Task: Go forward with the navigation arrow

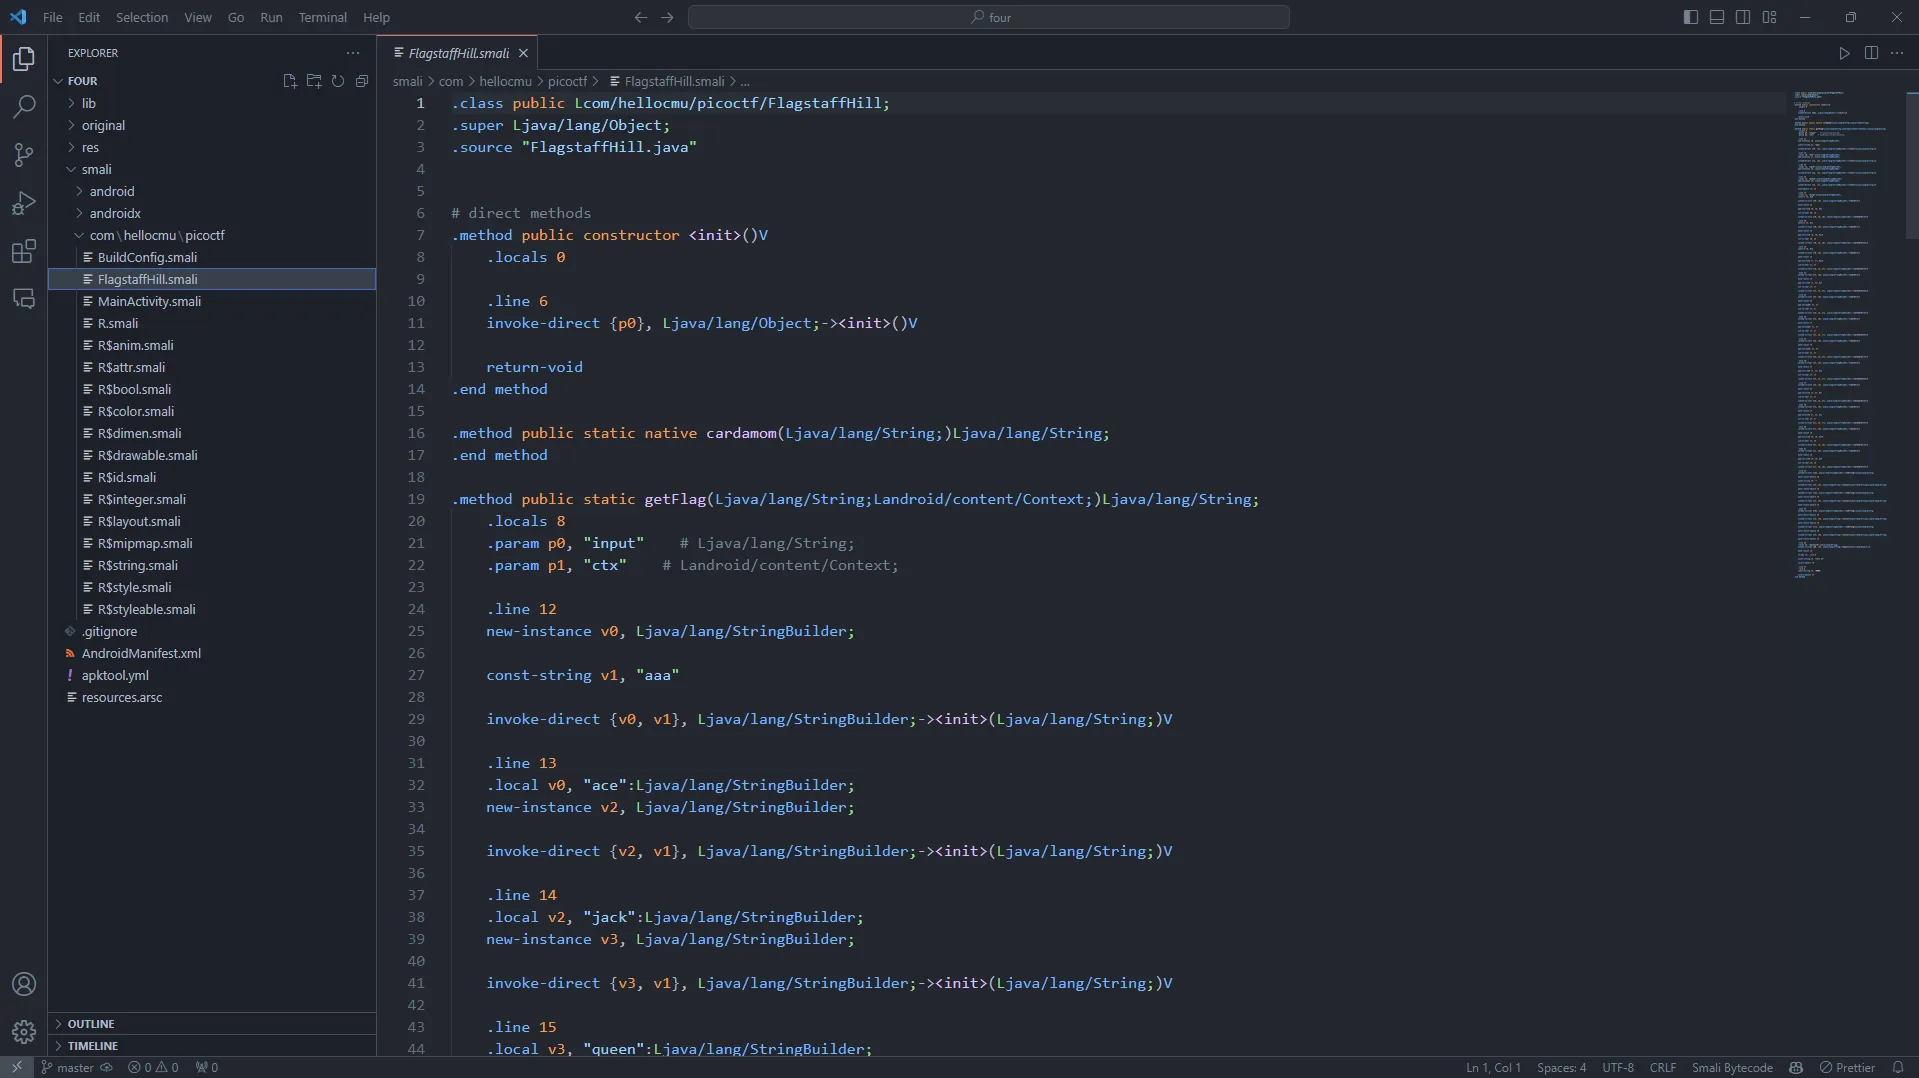Action: [x=667, y=17]
